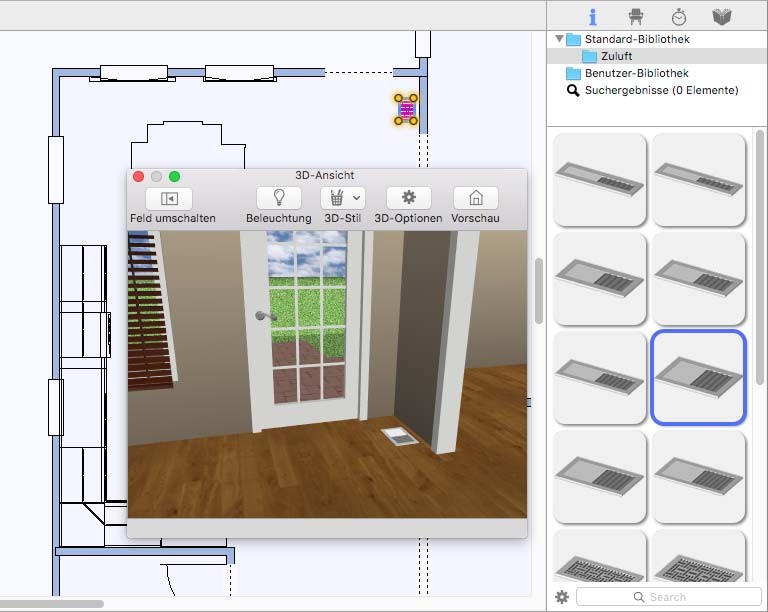This screenshot has height=612, width=768.
Task: Select left patterned grille thumbnail at bottom
Action: tap(600, 556)
